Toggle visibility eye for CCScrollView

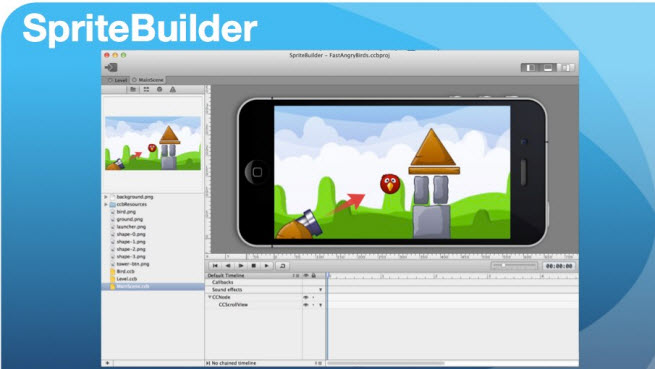tap(306, 305)
